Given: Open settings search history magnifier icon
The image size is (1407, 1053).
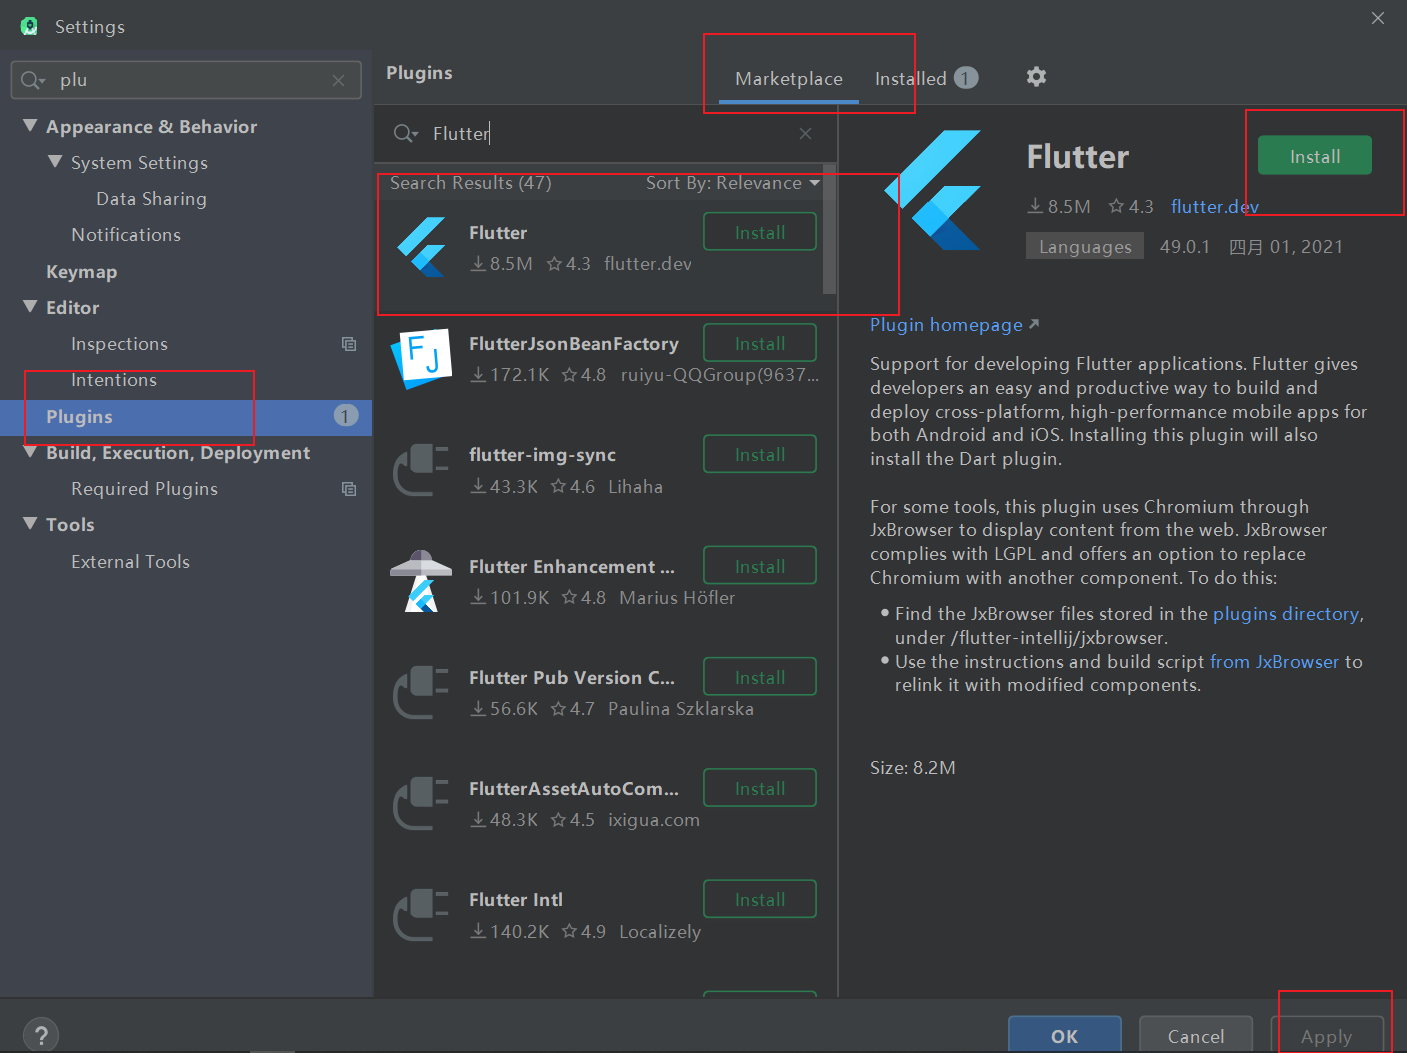Looking at the screenshot, I should tap(33, 80).
